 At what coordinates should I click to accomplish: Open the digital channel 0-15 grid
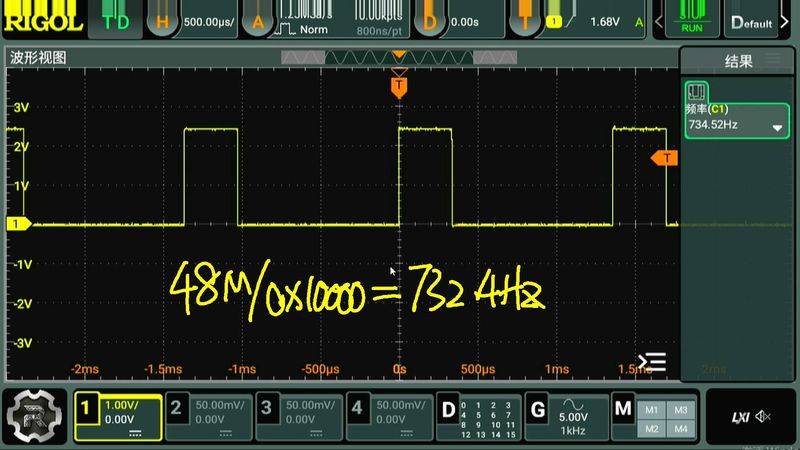tap(488, 419)
